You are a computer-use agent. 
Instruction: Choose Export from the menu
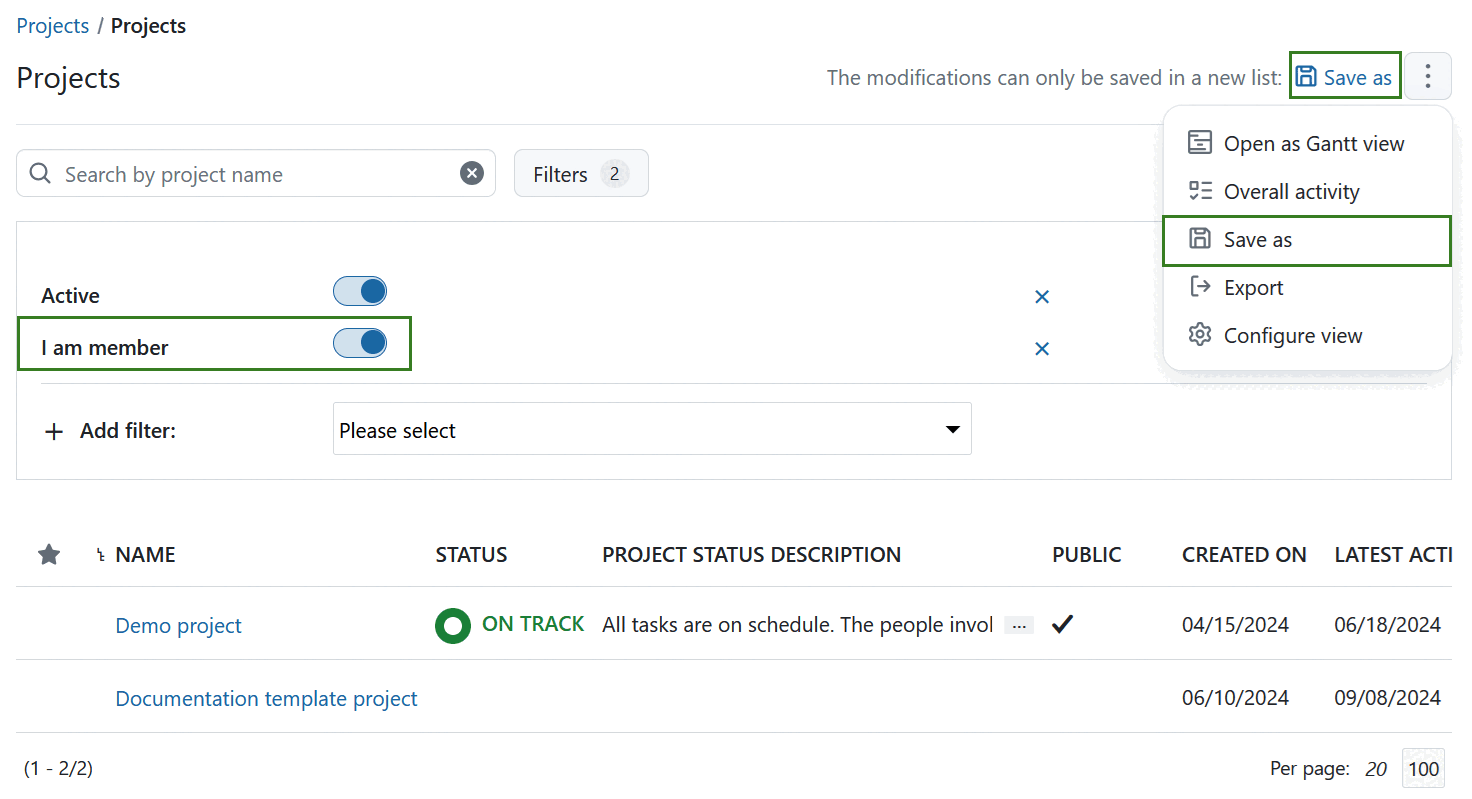(1254, 287)
